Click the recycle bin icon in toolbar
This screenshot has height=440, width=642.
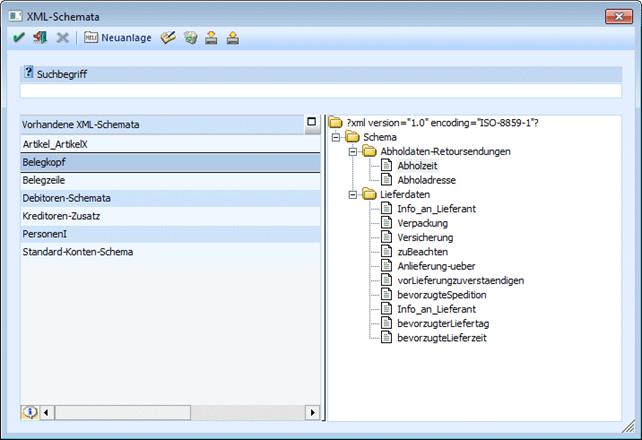tap(190, 38)
